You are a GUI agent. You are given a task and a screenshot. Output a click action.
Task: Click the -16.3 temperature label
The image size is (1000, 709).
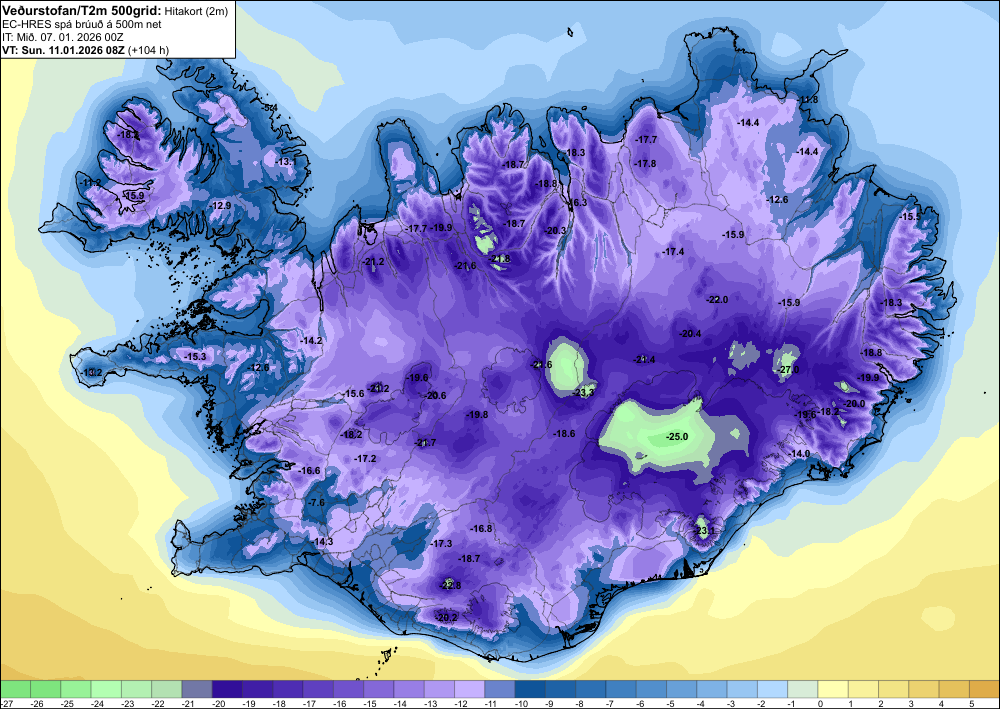576,203
